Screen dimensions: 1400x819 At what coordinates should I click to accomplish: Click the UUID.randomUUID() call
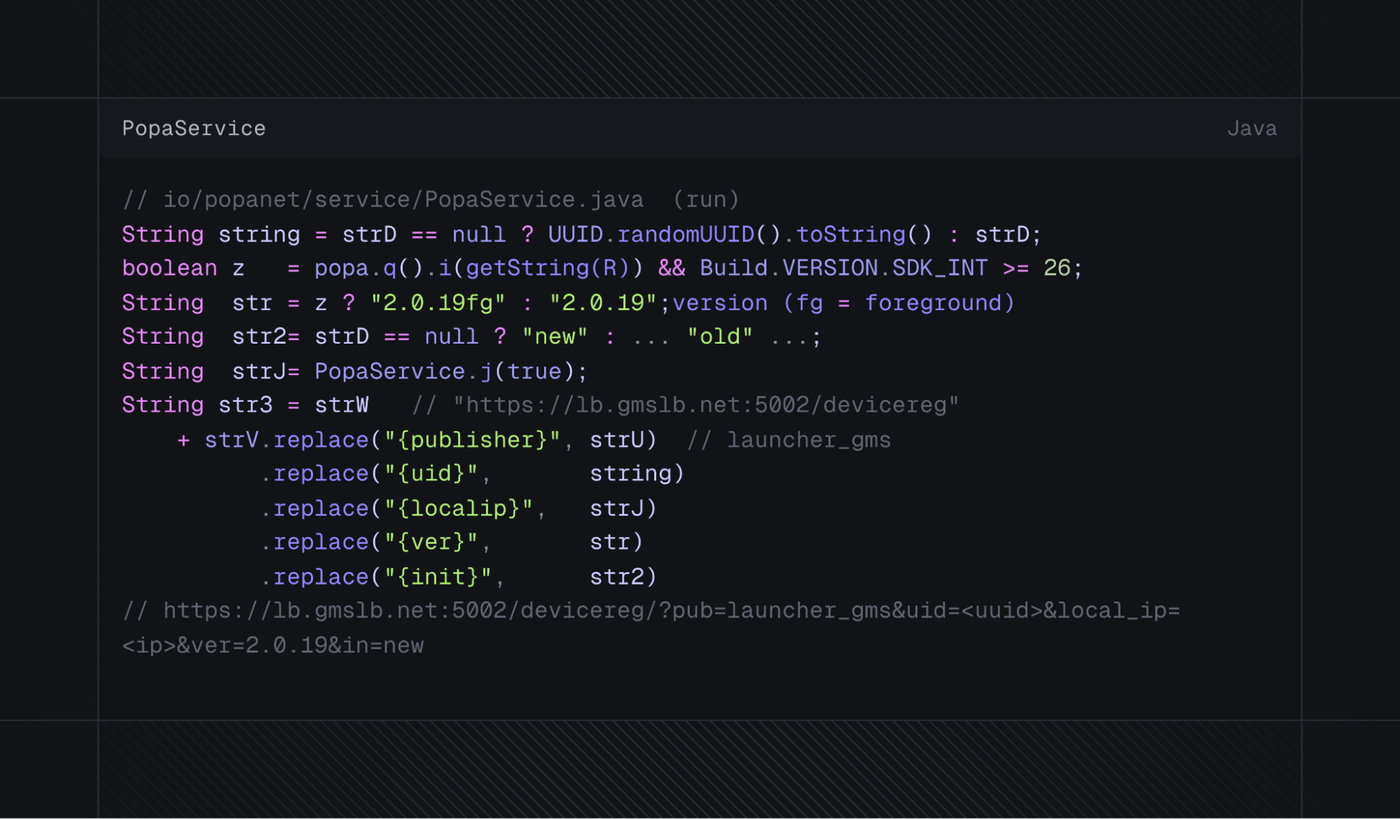[x=664, y=235]
